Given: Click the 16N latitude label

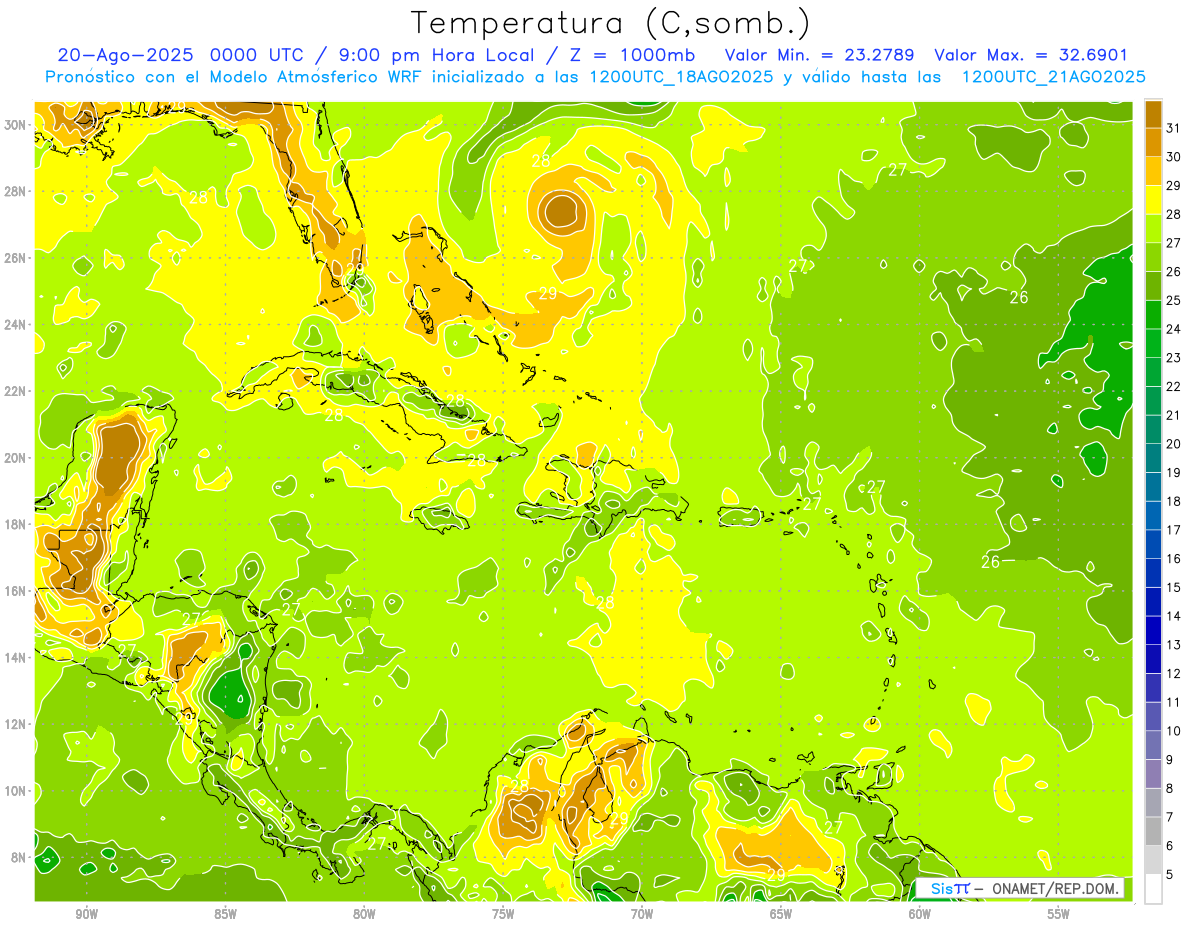Looking at the screenshot, I should click(x=16, y=591).
